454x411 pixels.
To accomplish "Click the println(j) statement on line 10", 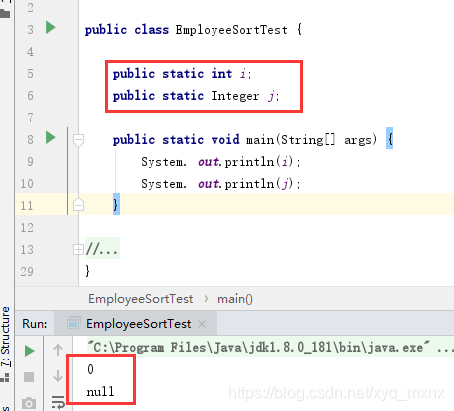I will coord(221,184).
